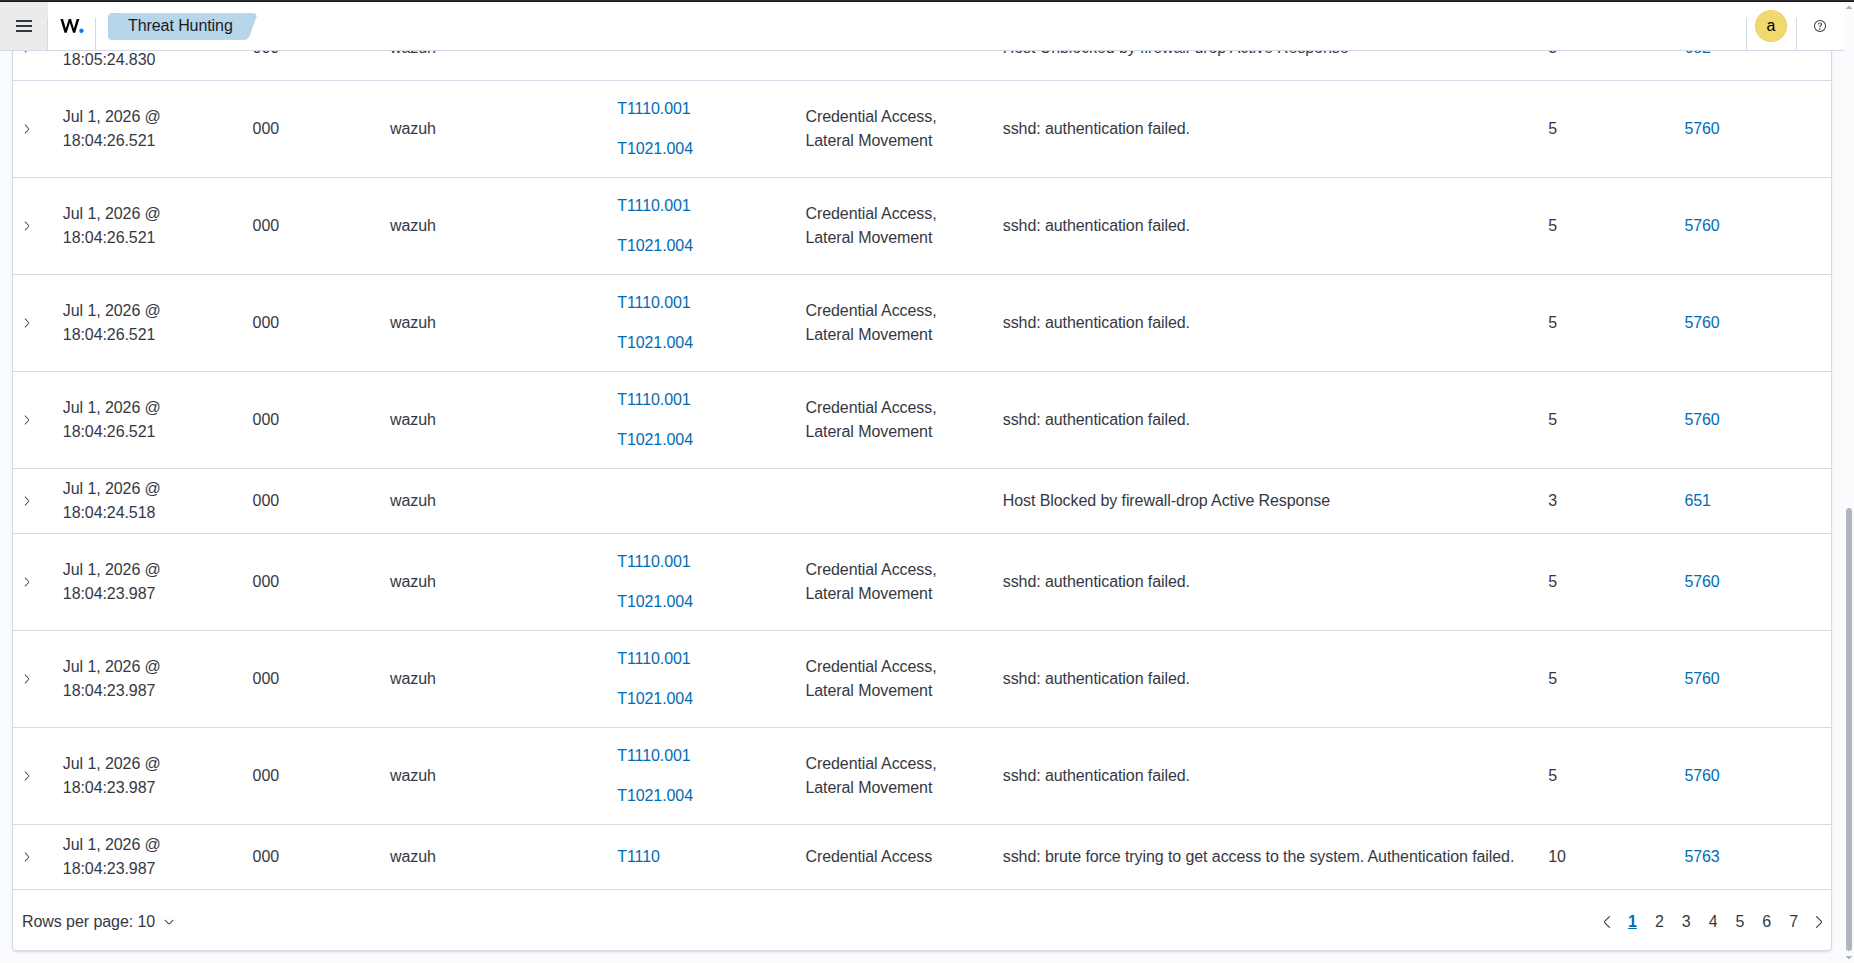Click the vertical page scrollbar
The width and height of the screenshot is (1854, 963).
pos(1848,728)
